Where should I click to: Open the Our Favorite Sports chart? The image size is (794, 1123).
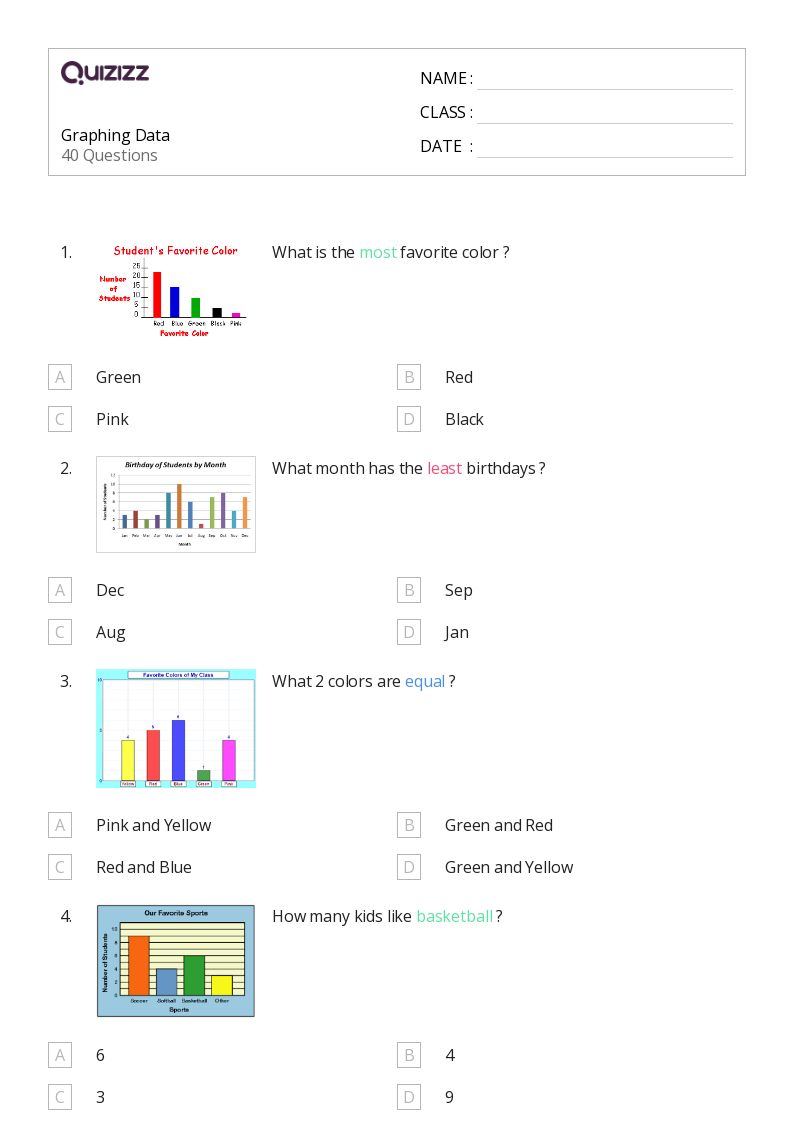coord(176,960)
